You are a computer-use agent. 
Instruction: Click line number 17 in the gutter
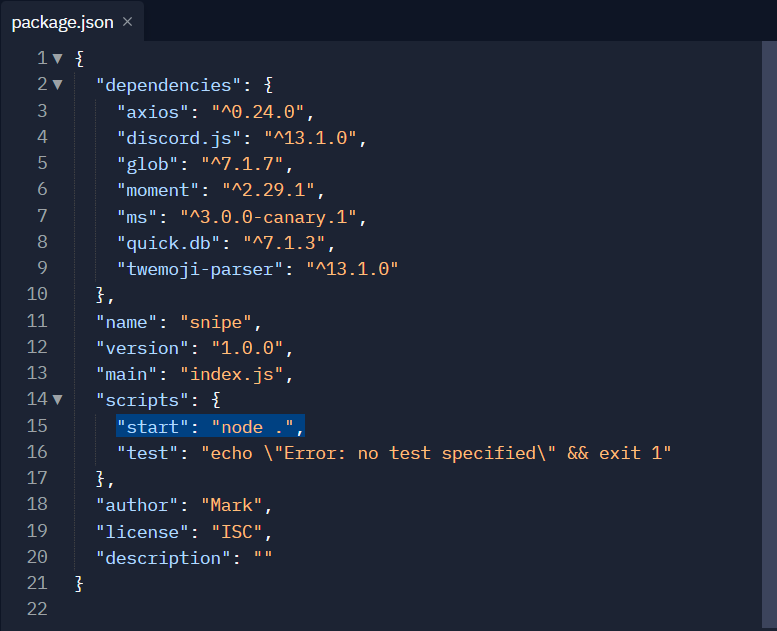(37, 478)
